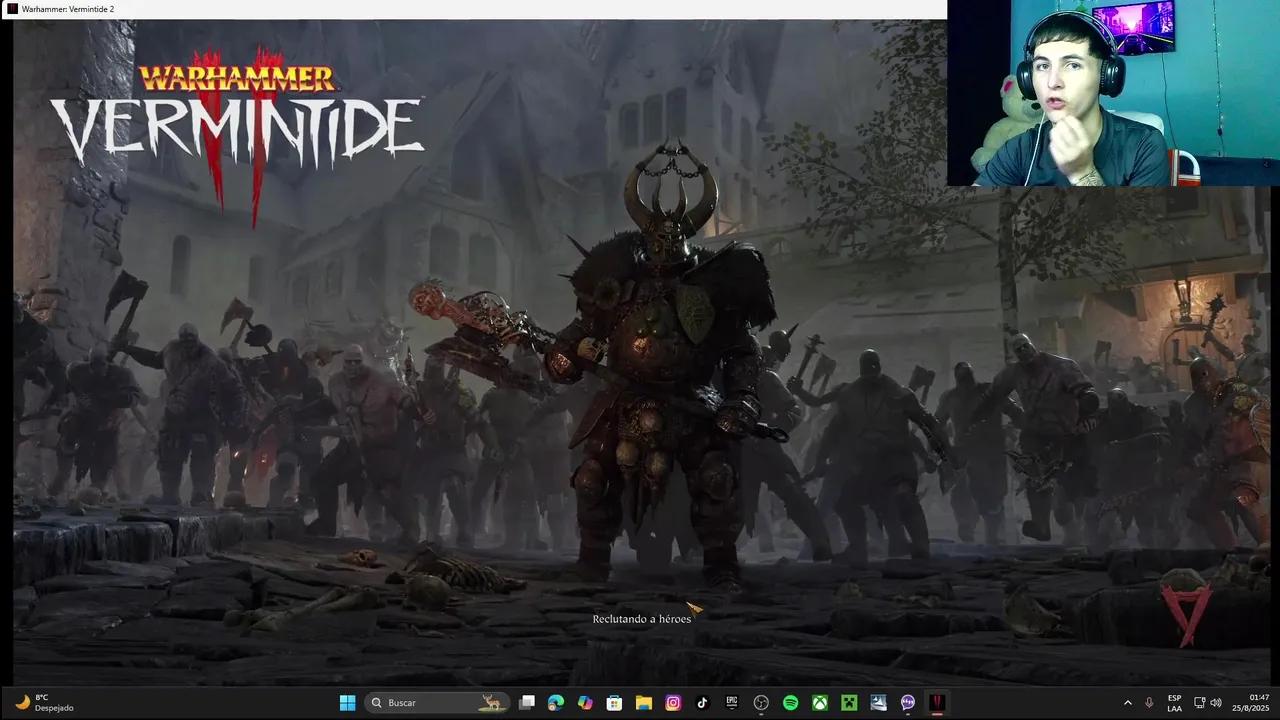Open Epic Games Launcher icon
The image size is (1280, 720).
(x=732, y=703)
